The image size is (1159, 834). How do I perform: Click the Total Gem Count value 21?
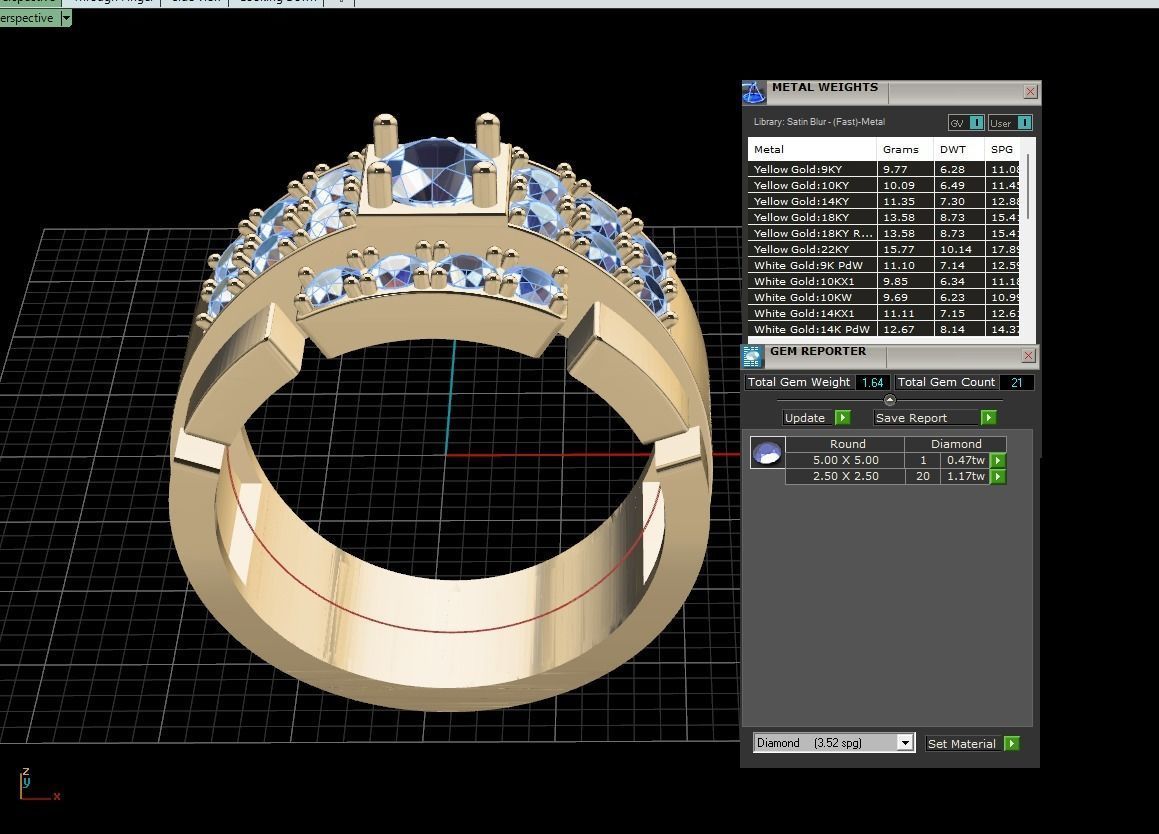[x=1016, y=382]
